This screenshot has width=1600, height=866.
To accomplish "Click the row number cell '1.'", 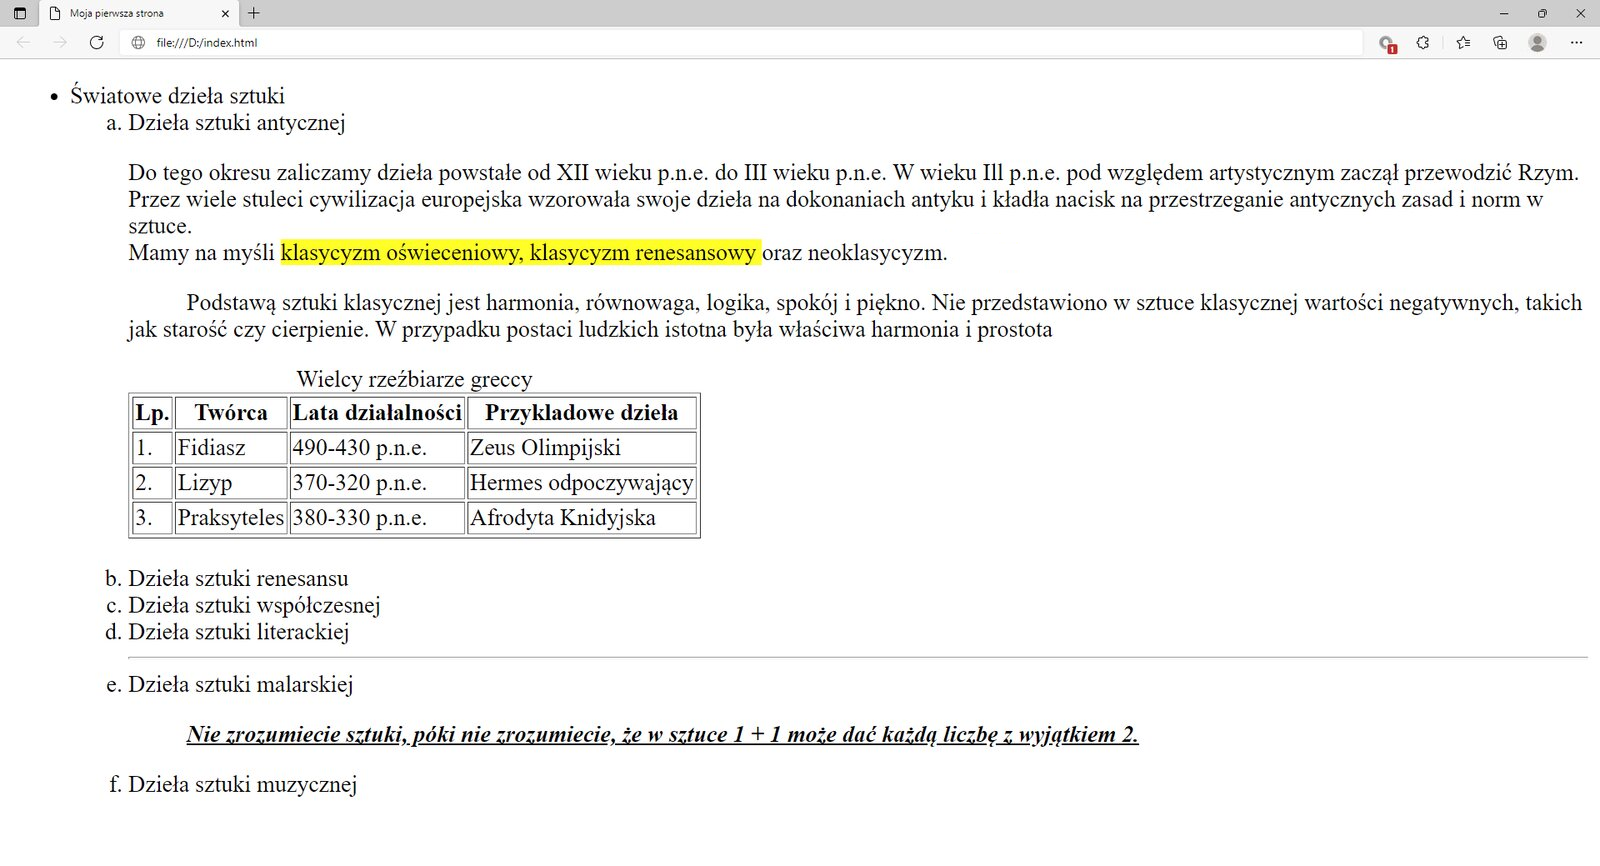I will [x=152, y=448].
